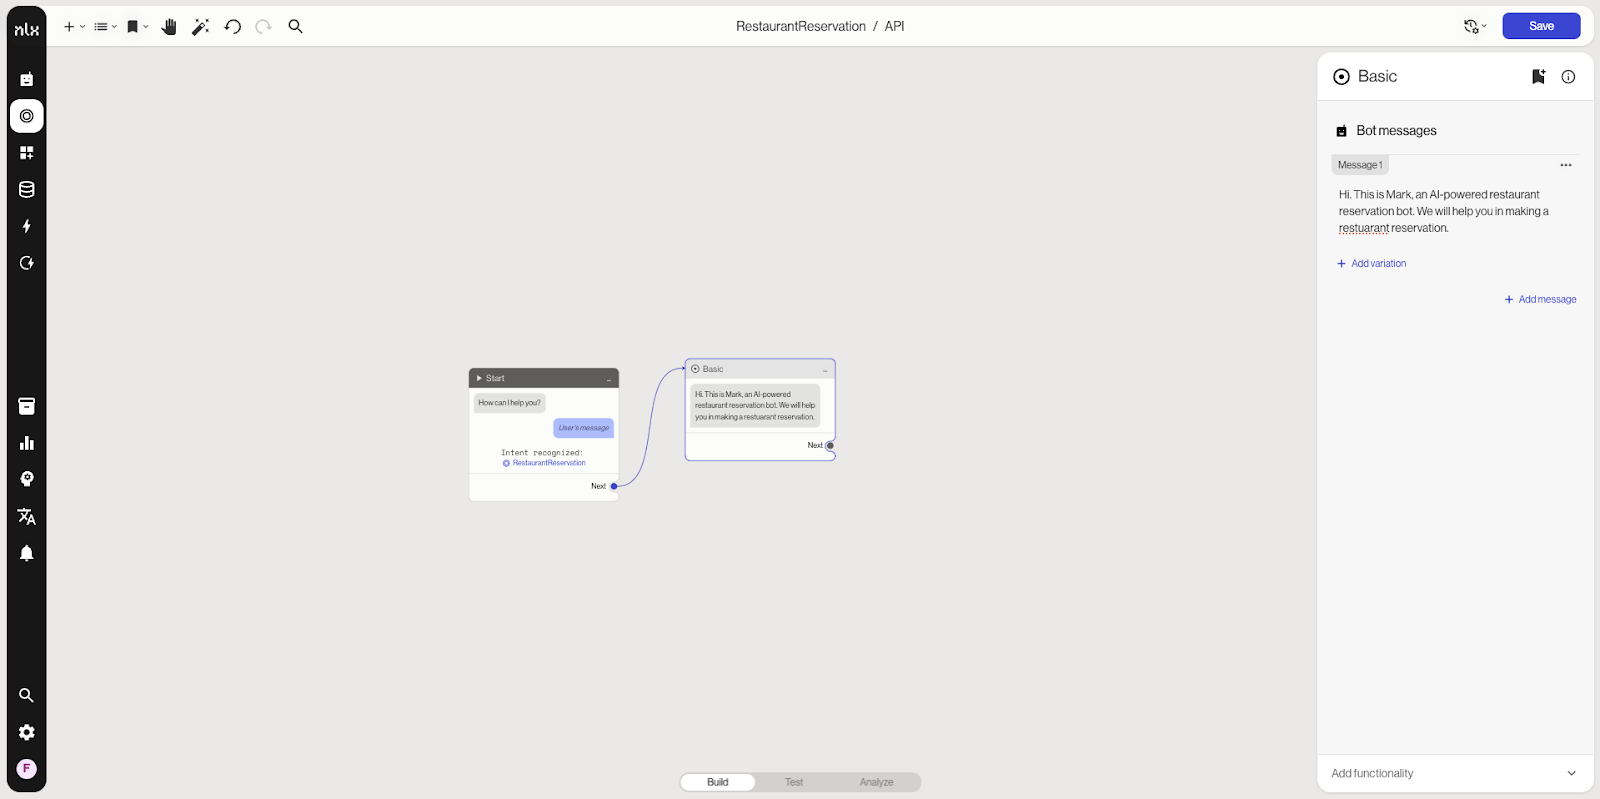Open the add node plus dropdown

[74, 27]
